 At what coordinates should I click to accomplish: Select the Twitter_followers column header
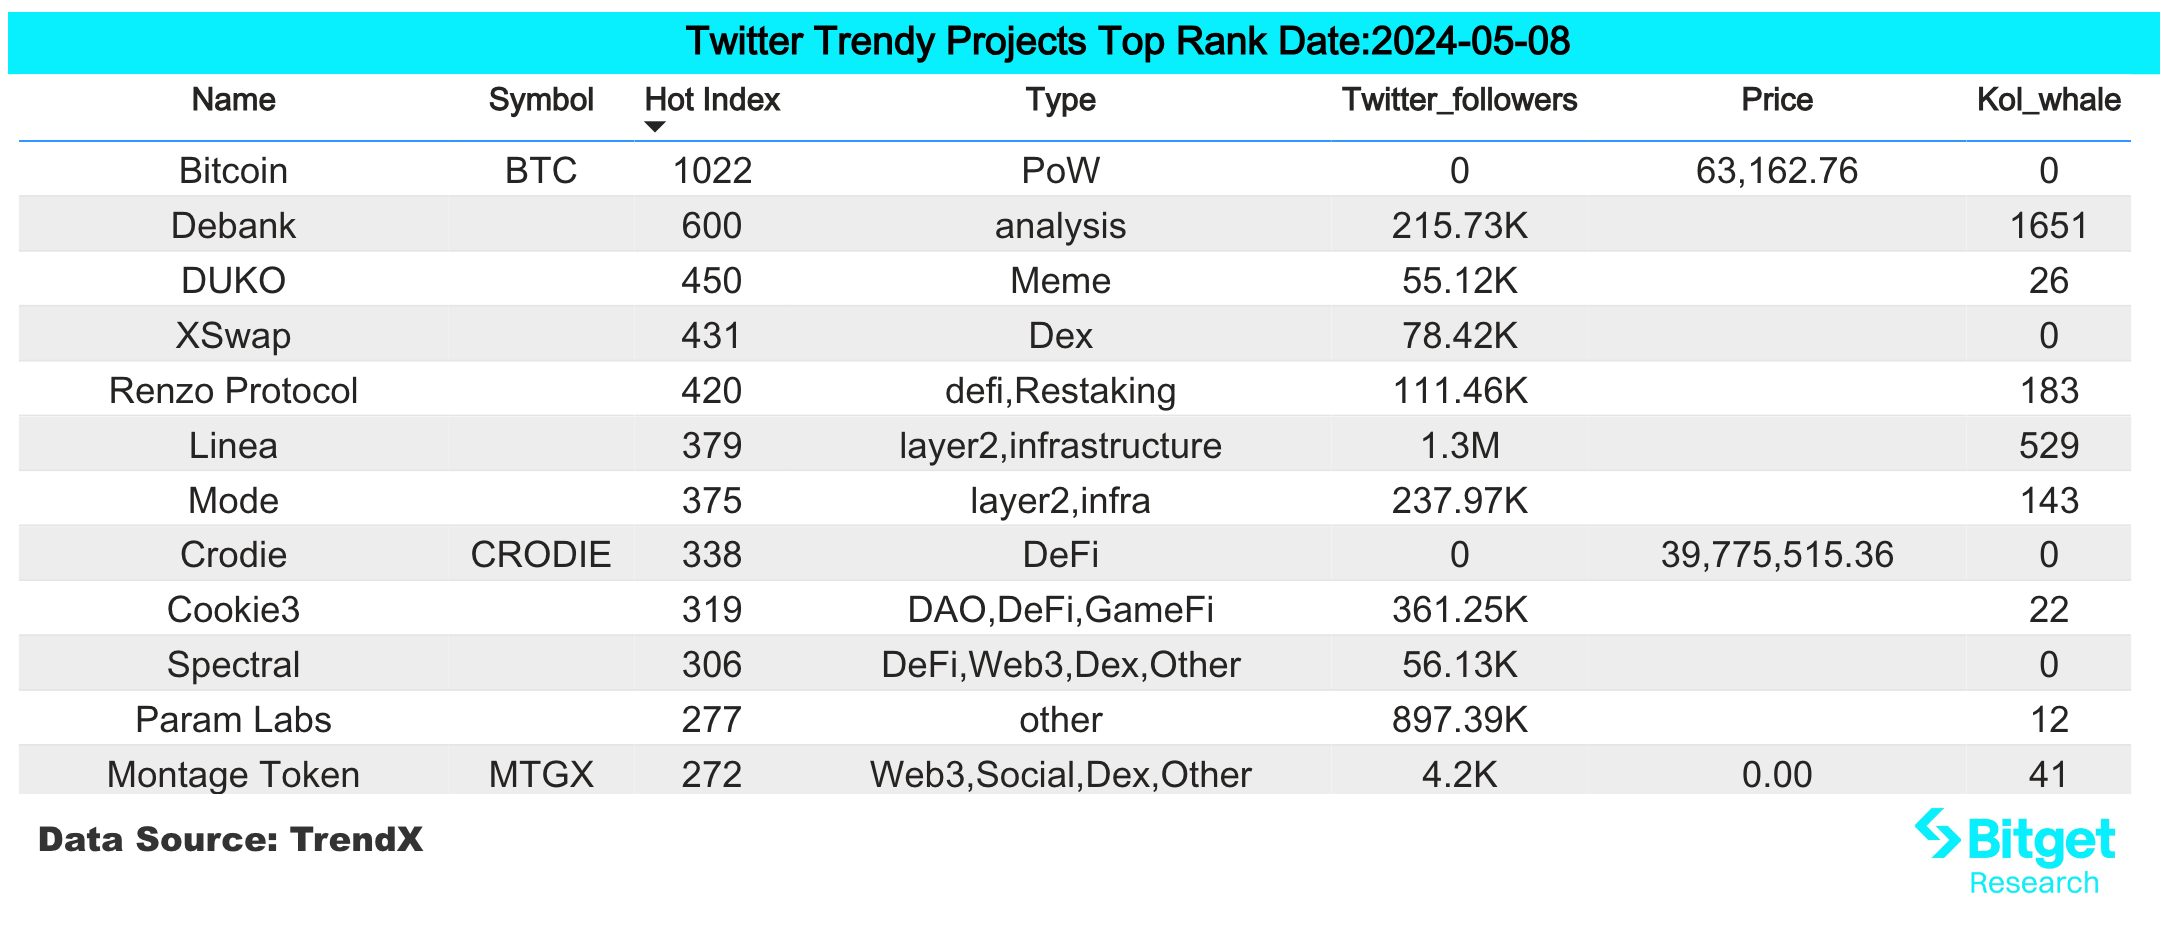click(1459, 100)
